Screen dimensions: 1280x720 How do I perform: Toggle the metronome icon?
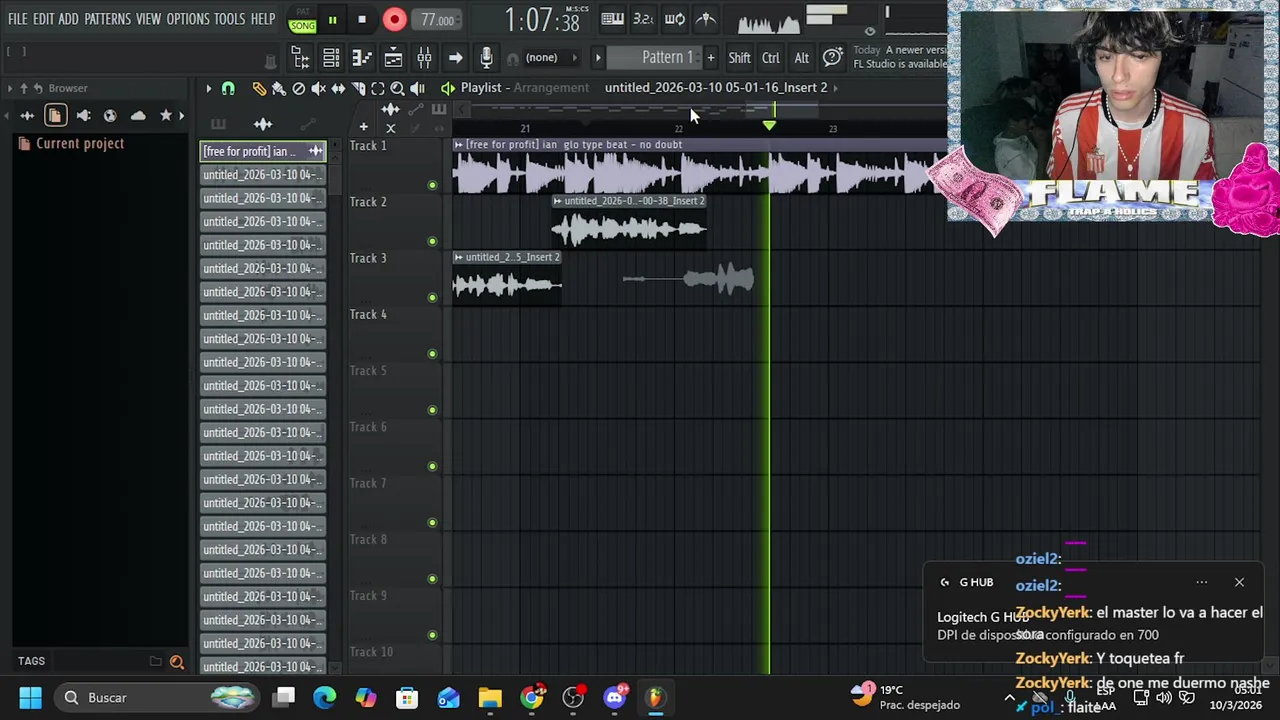click(x=706, y=19)
